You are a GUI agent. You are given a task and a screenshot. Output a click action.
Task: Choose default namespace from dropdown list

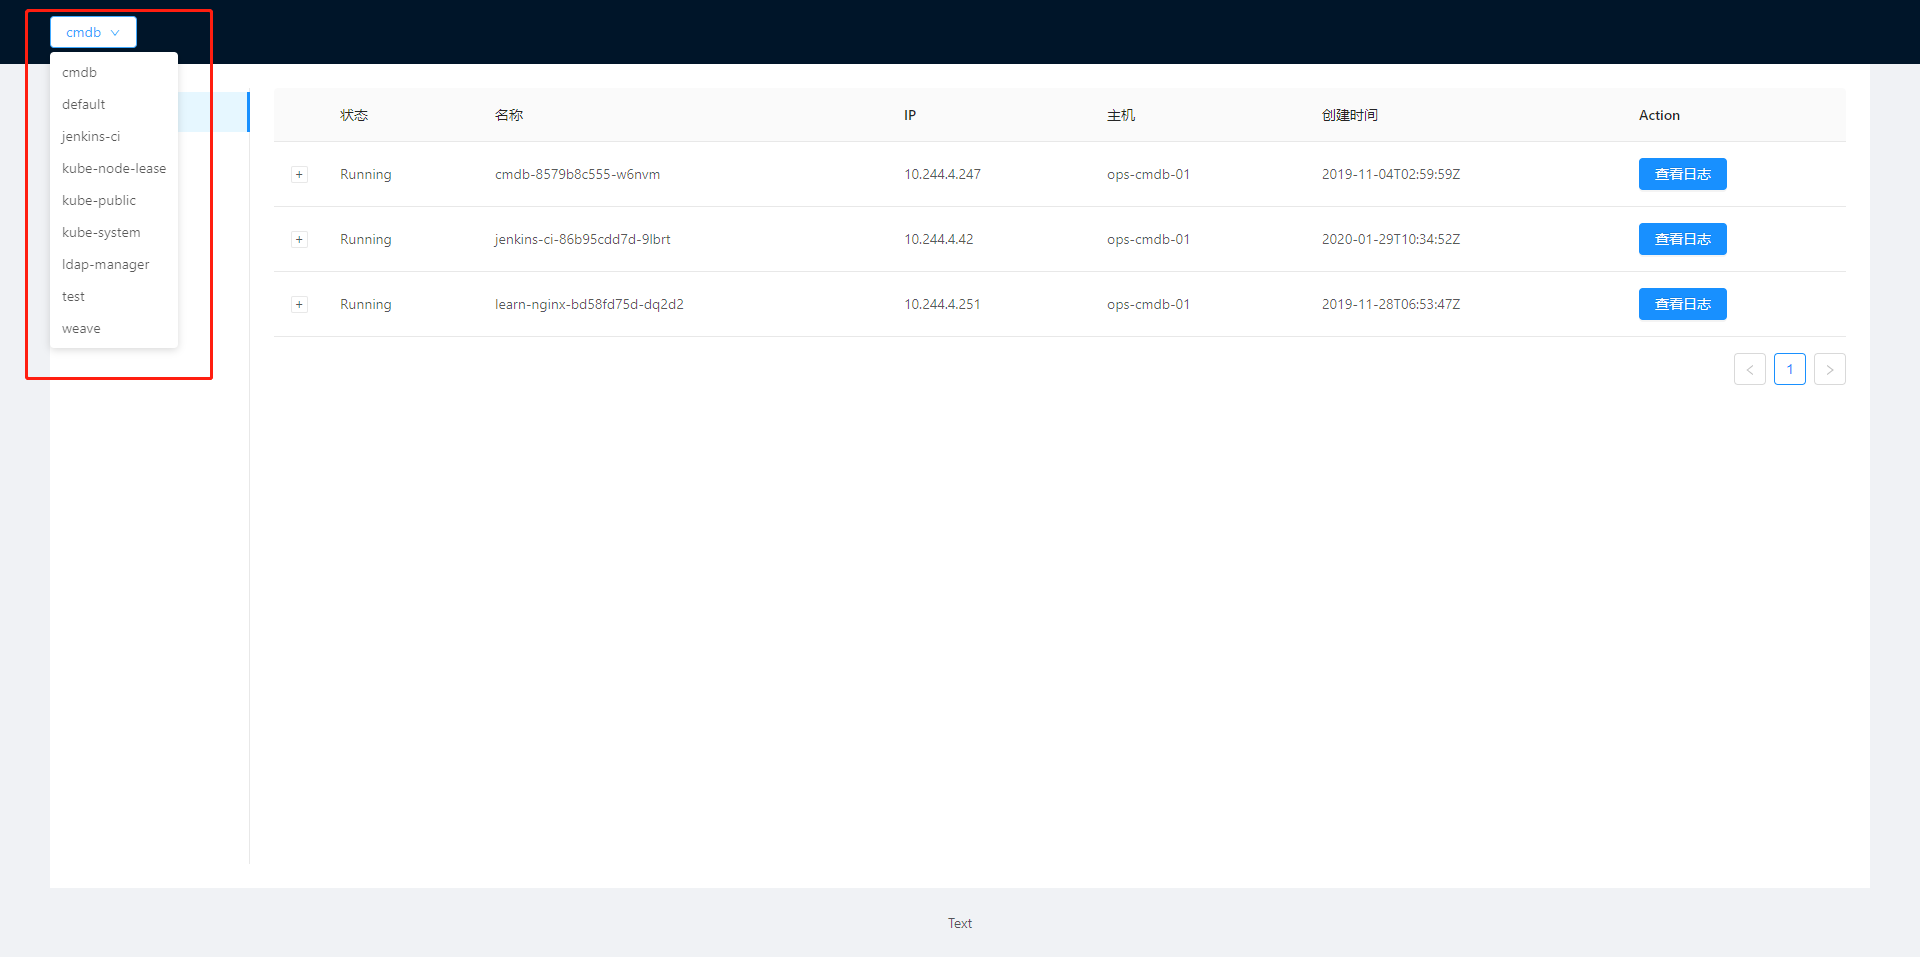pyautogui.click(x=114, y=104)
